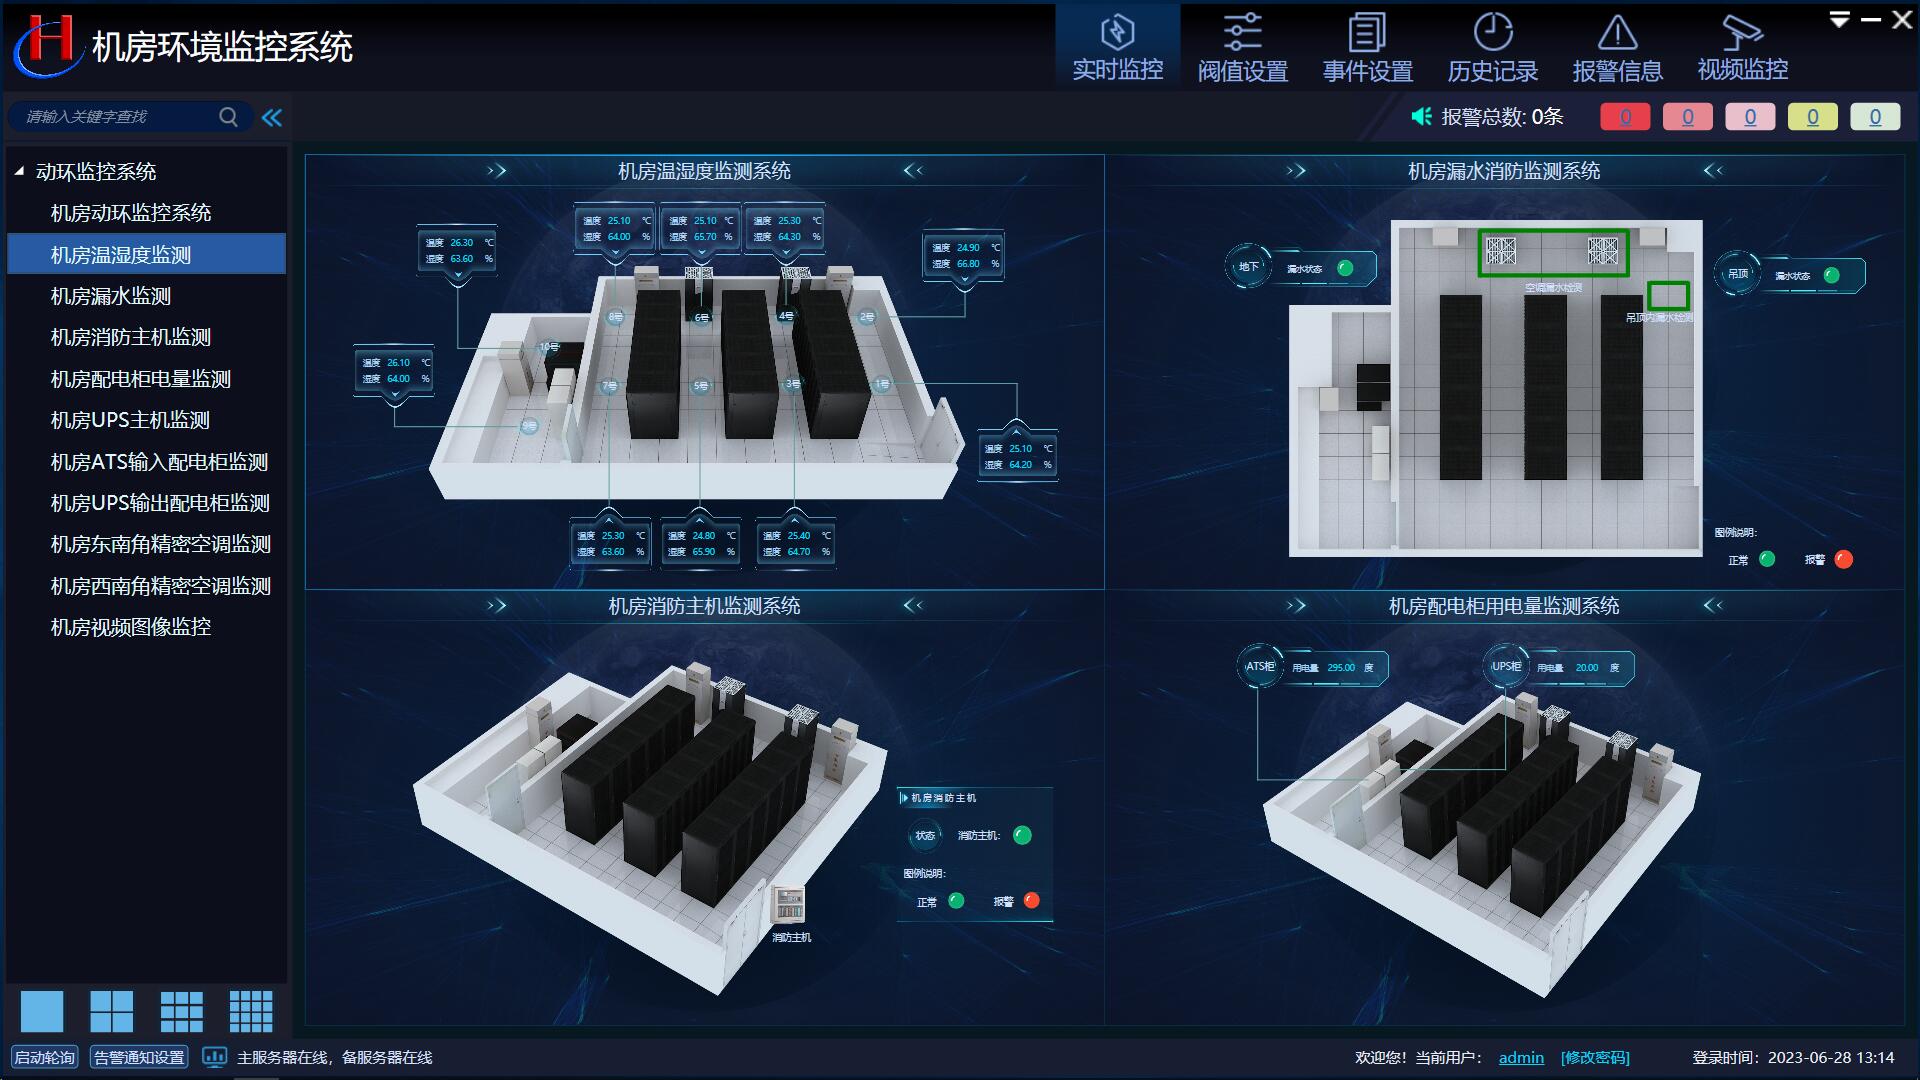The width and height of the screenshot is (1920, 1080).
Task: Collapse the 动环监控系统 tree node
Action: pyautogui.click(x=19, y=172)
